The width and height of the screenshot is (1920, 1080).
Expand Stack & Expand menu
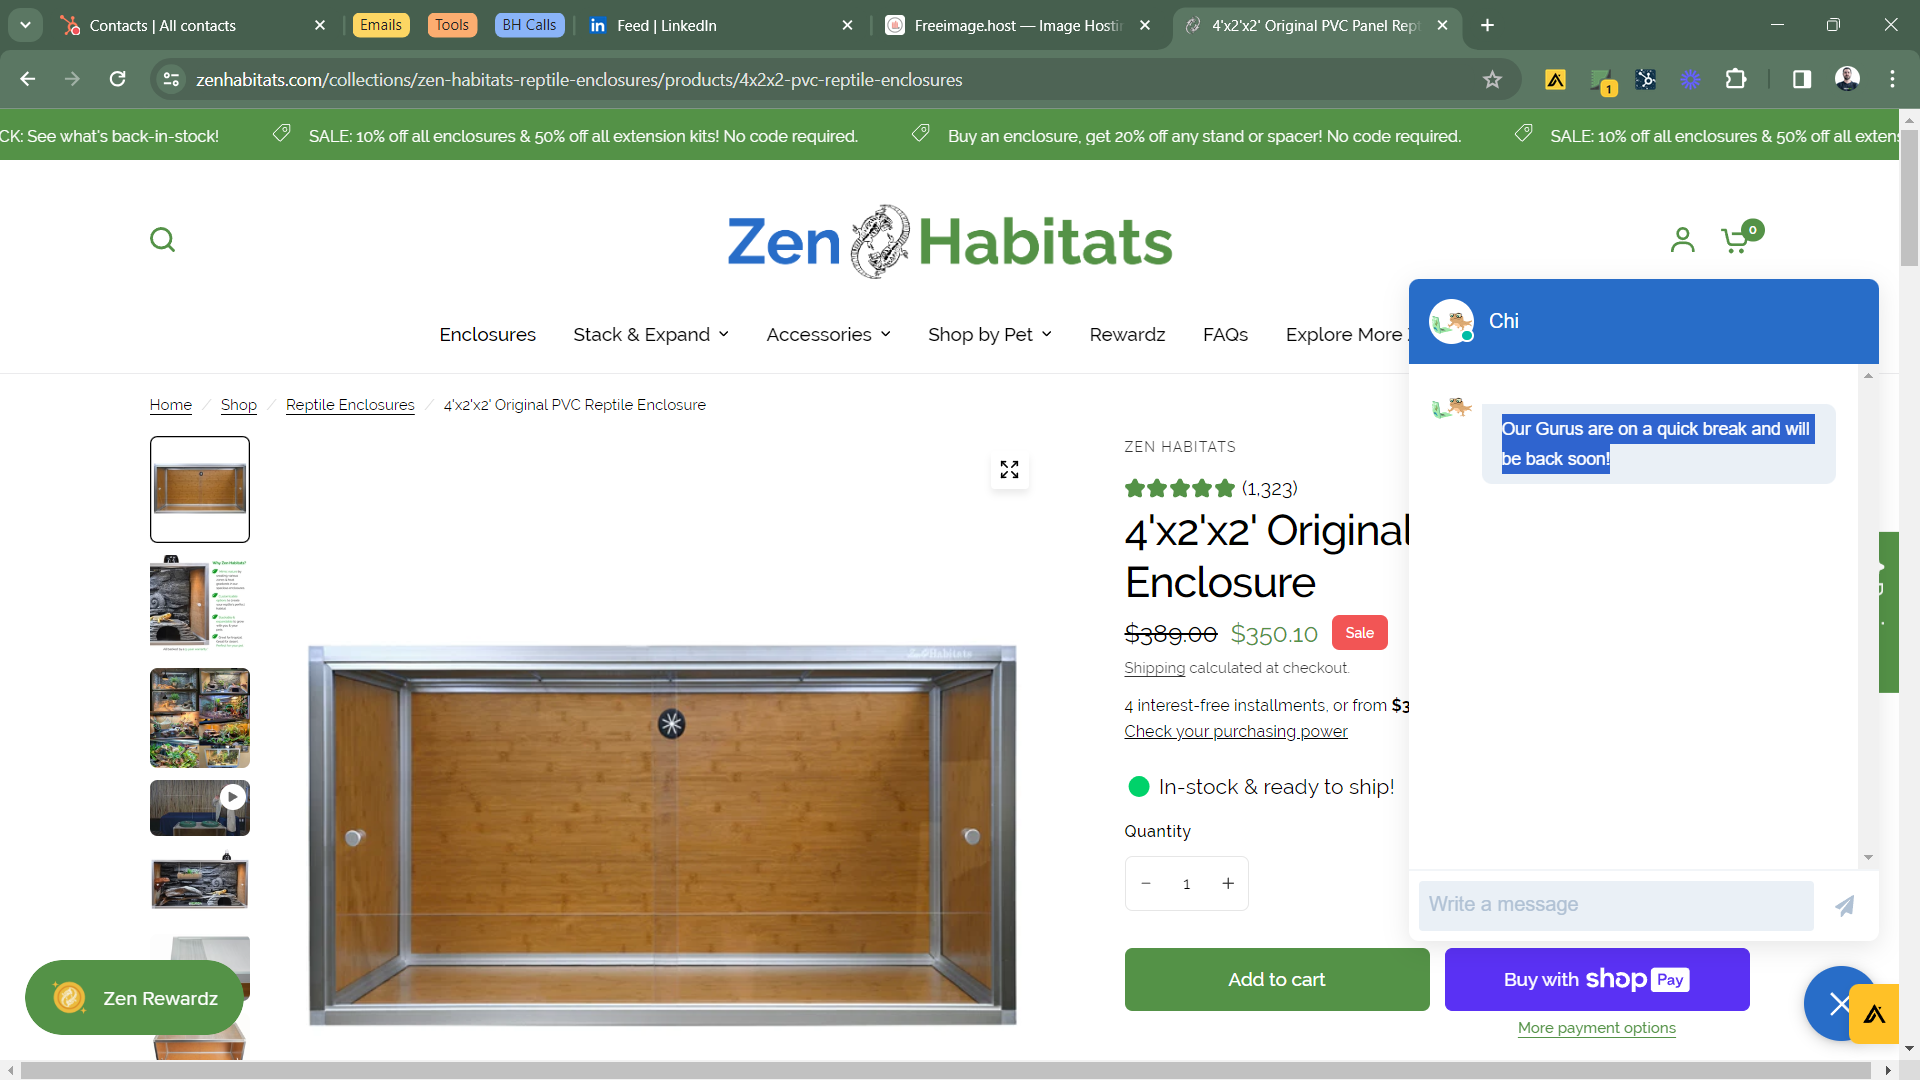[x=651, y=335]
